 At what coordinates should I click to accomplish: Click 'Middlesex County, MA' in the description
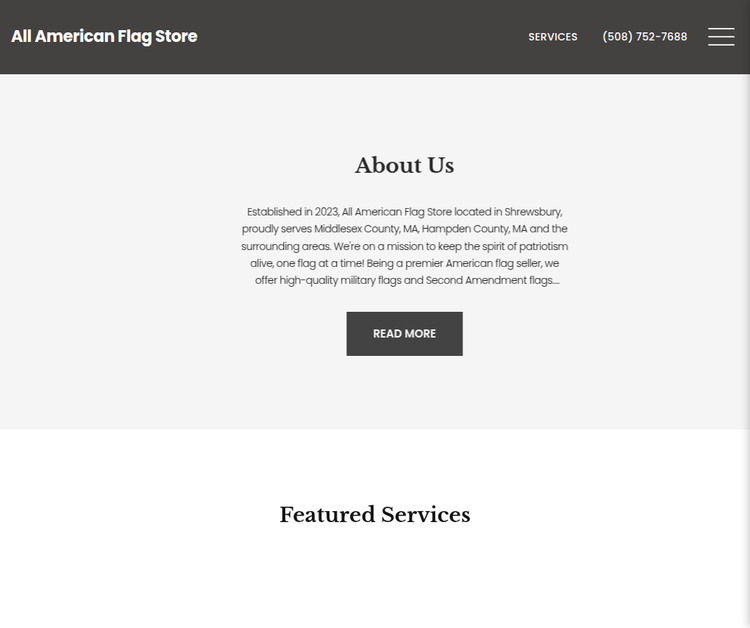366,229
